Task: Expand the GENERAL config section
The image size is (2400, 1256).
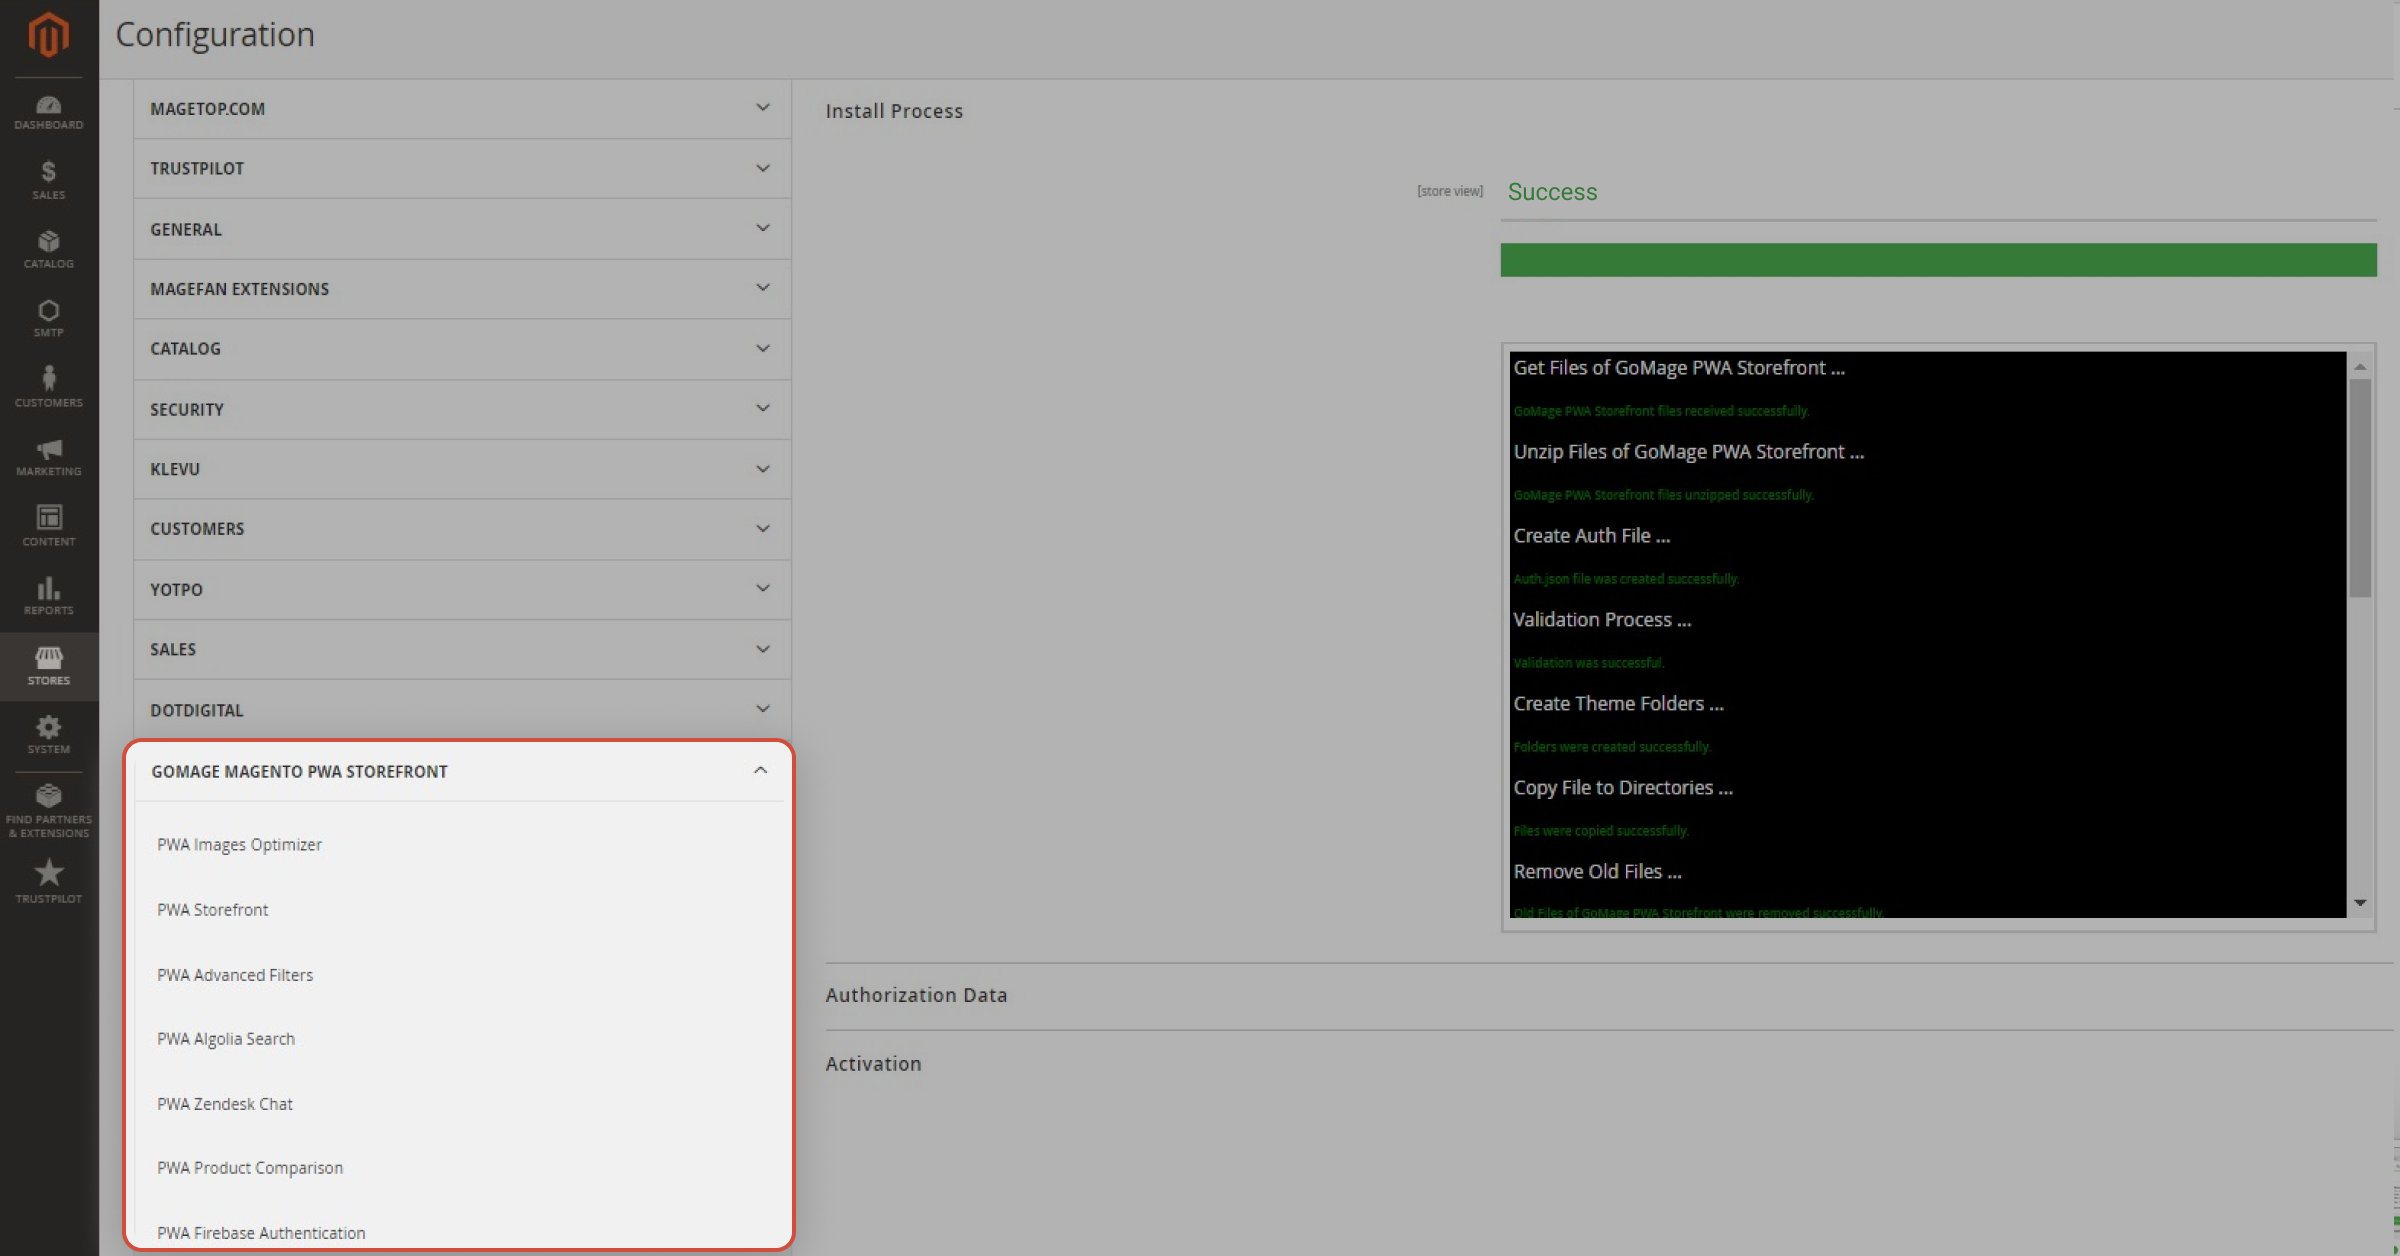Action: pyautogui.click(x=461, y=229)
